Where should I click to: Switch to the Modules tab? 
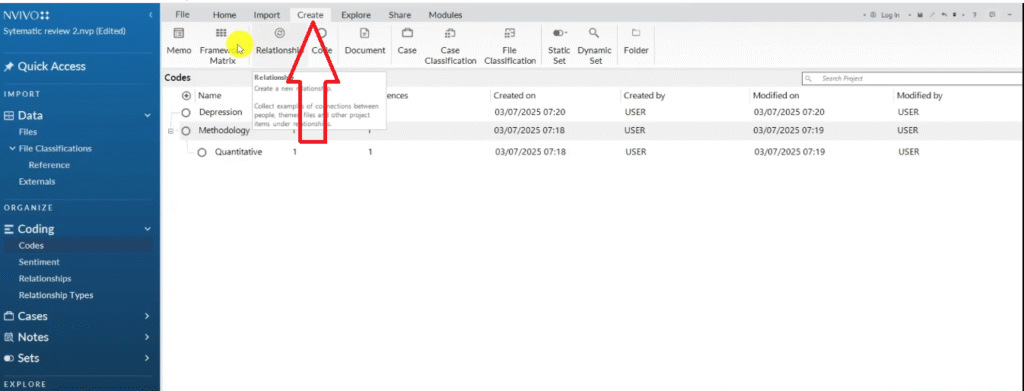pos(445,15)
